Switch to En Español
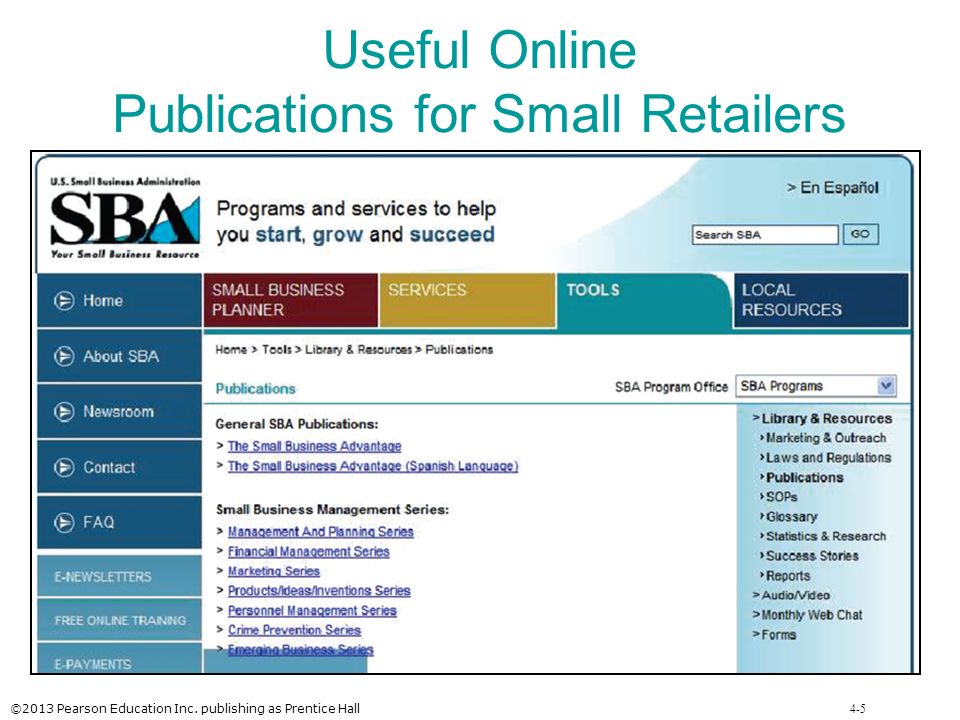Screen dimensions: 960x720 833,187
